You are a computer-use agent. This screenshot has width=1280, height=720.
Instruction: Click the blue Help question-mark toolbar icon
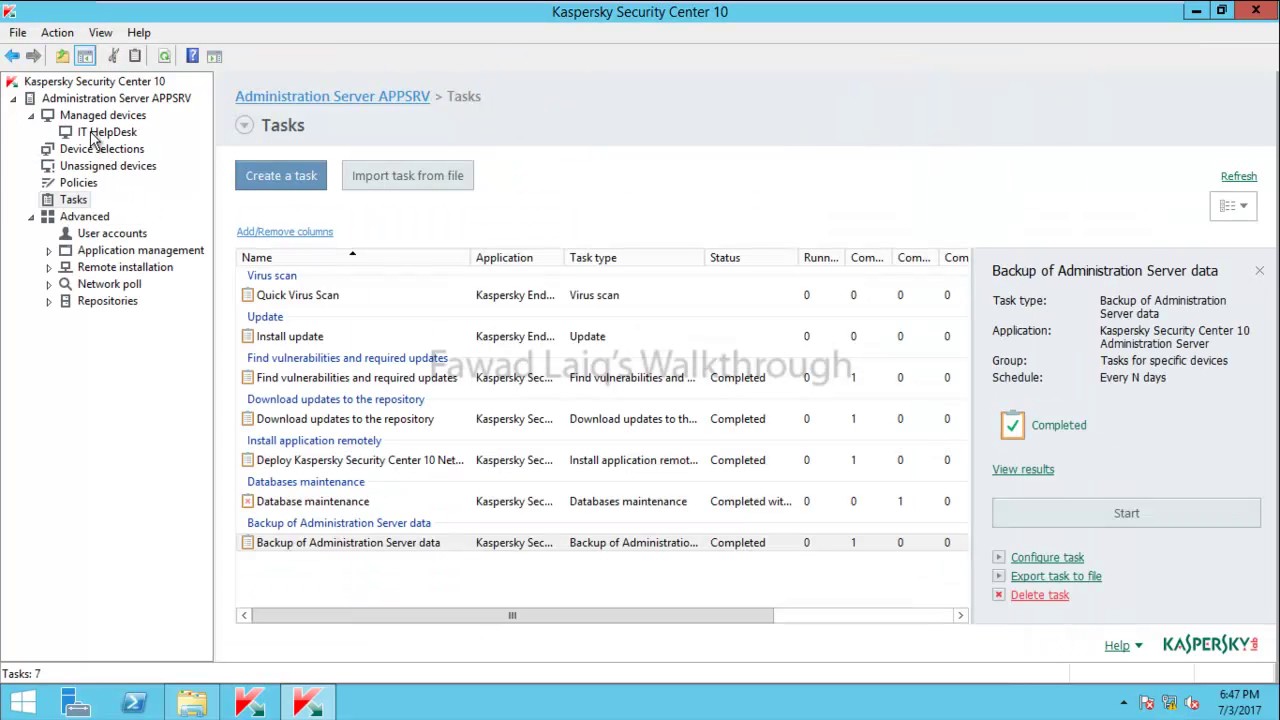click(192, 56)
